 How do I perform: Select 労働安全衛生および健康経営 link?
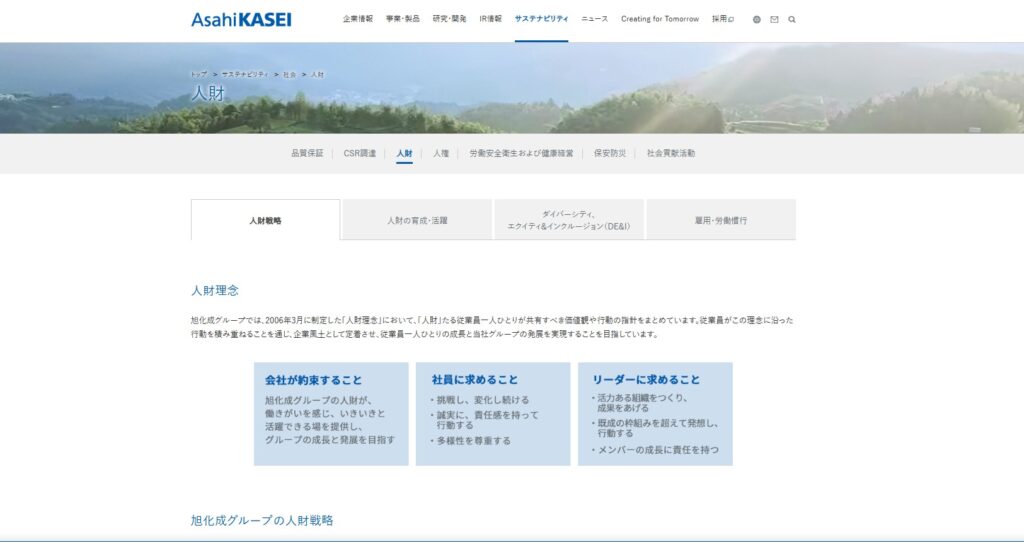[521, 153]
